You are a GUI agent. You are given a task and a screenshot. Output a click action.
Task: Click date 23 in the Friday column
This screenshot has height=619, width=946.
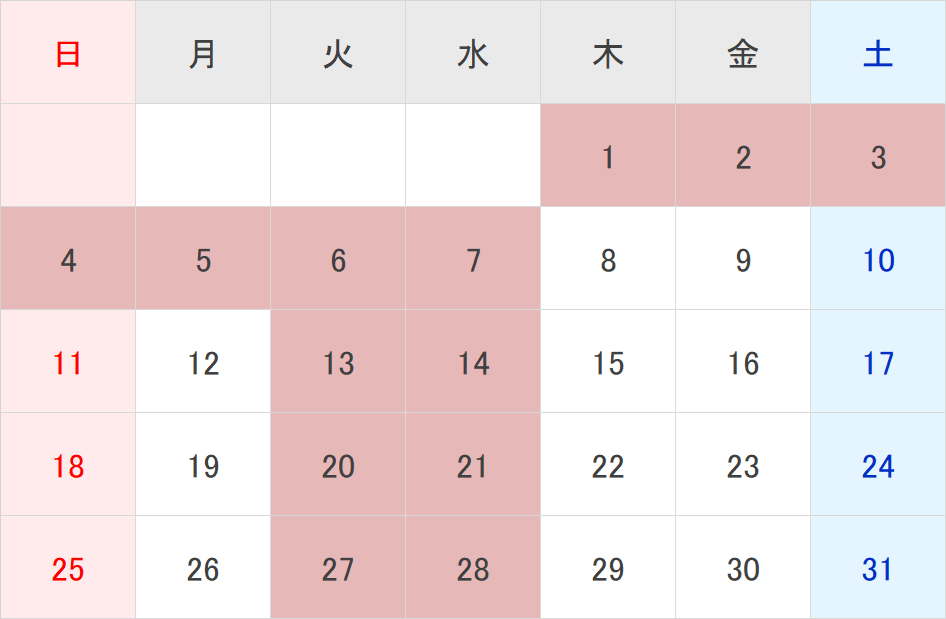pos(743,466)
